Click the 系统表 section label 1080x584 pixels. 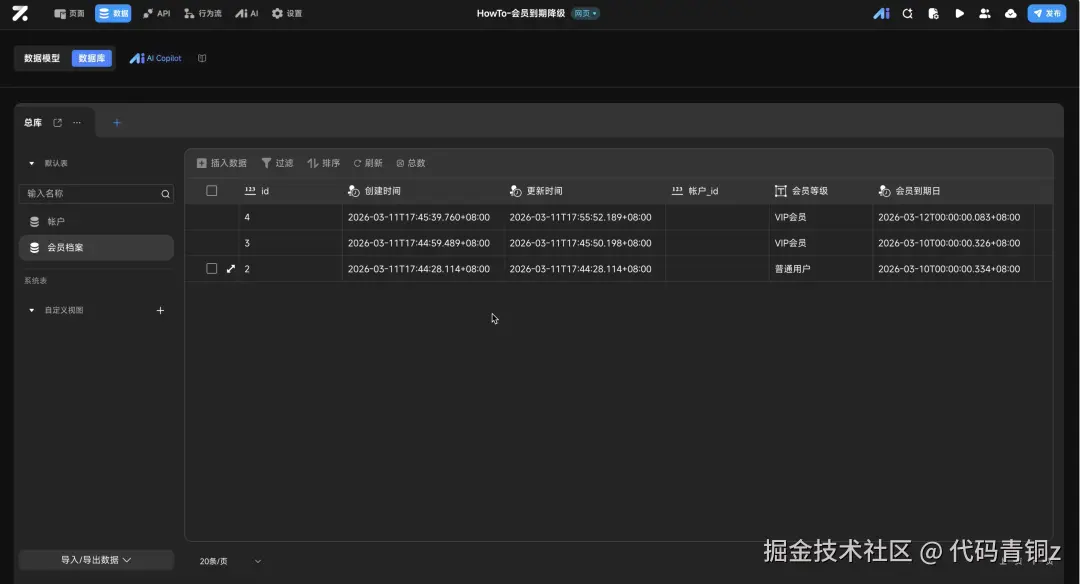click(36, 281)
